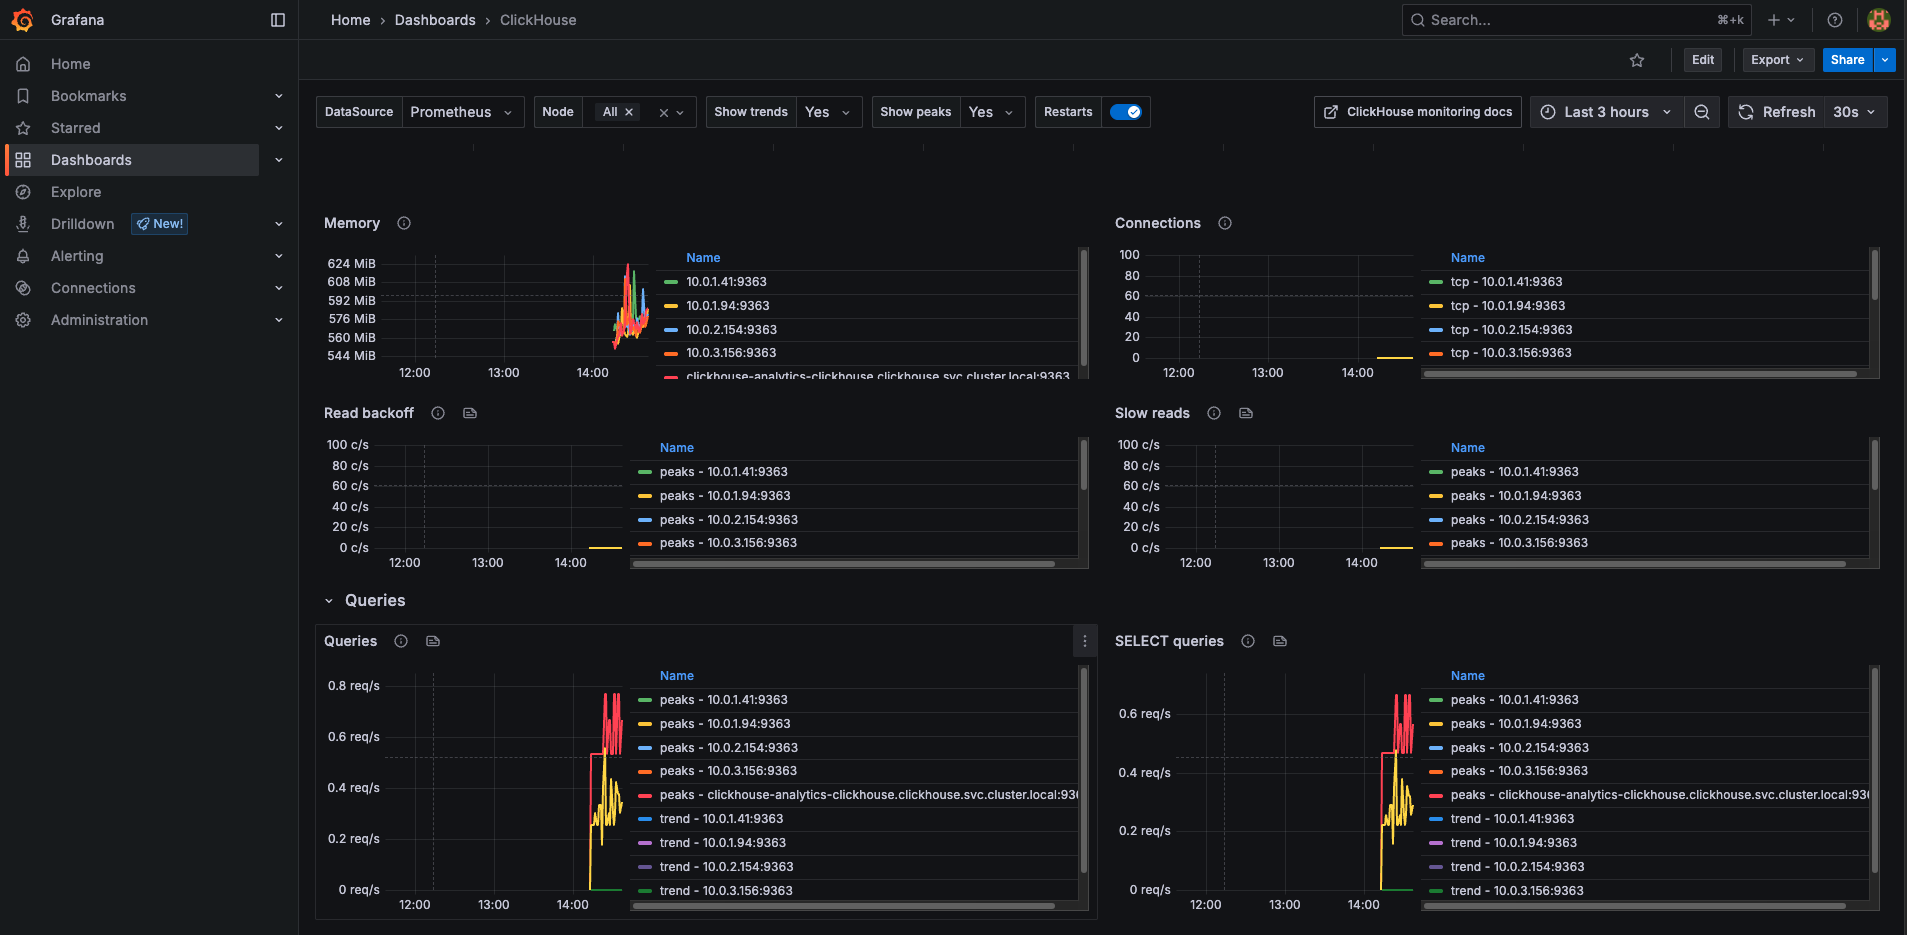Image resolution: width=1907 pixels, height=935 pixels.
Task: Open Slow reads panel links icon
Action: click(1246, 413)
